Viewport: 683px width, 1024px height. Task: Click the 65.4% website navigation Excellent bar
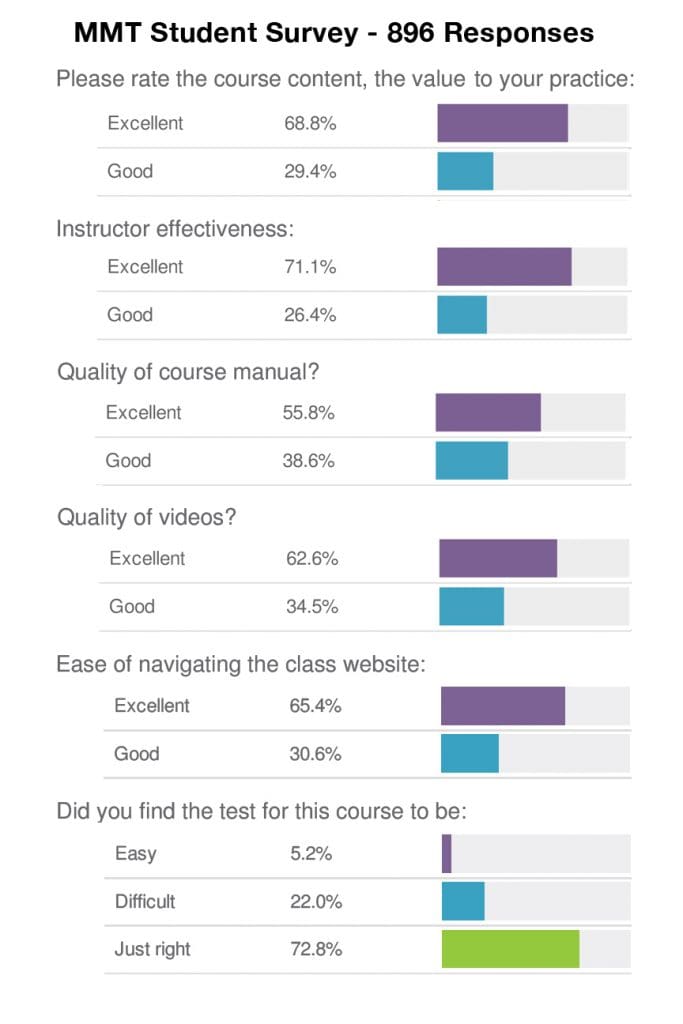point(502,706)
